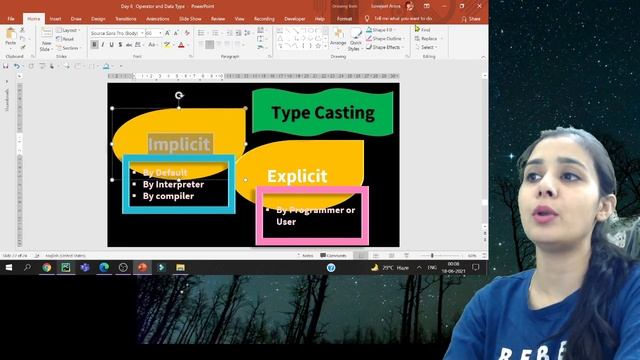Open the Section dropdown

tap(68, 48)
